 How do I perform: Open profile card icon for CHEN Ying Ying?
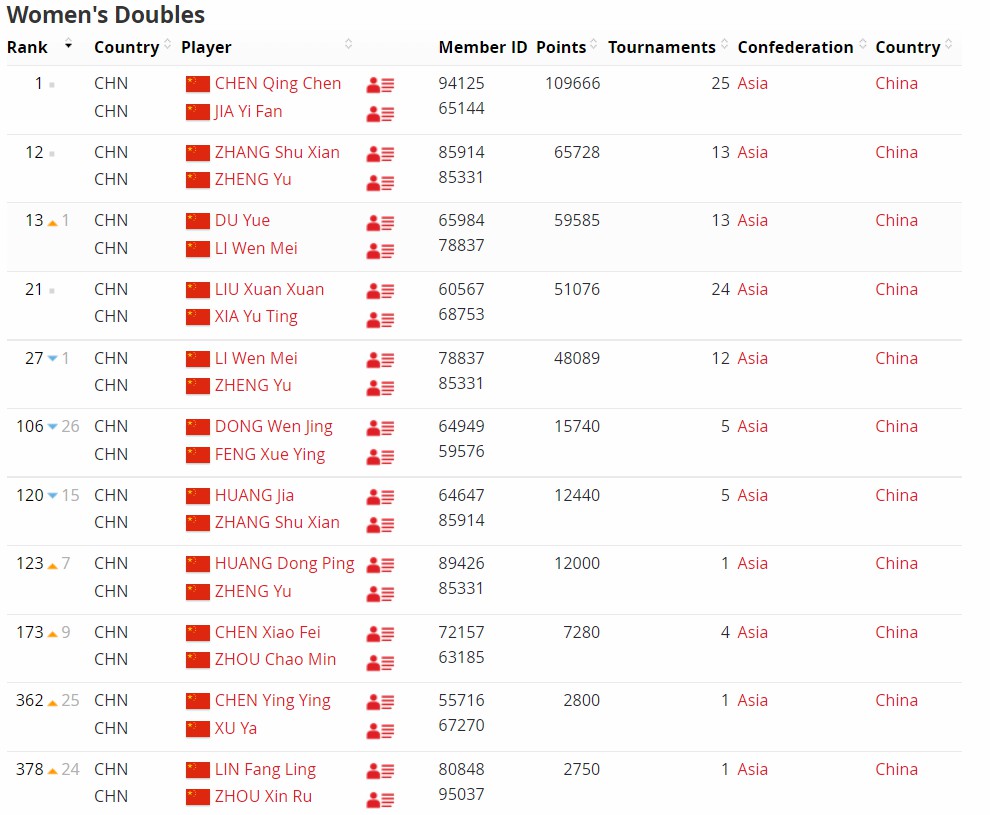point(380,702)
